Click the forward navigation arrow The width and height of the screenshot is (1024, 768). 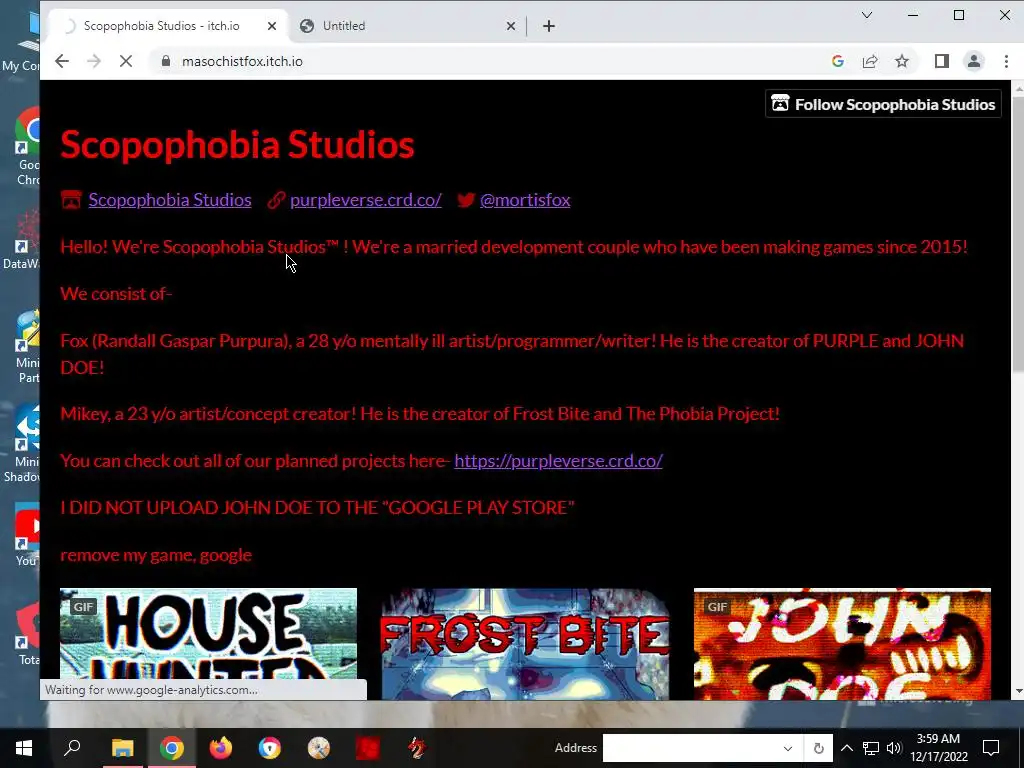click(x=94, y=61)
